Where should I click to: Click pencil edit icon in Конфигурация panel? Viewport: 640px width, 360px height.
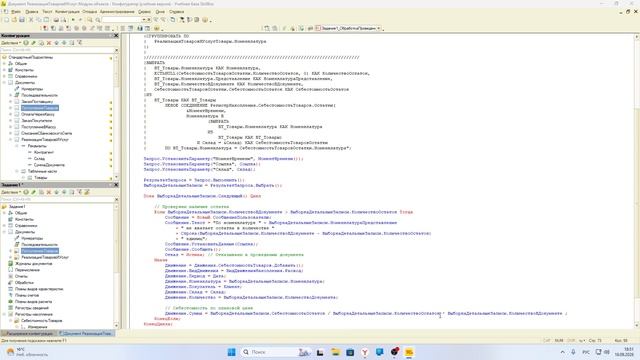[33, 42]
